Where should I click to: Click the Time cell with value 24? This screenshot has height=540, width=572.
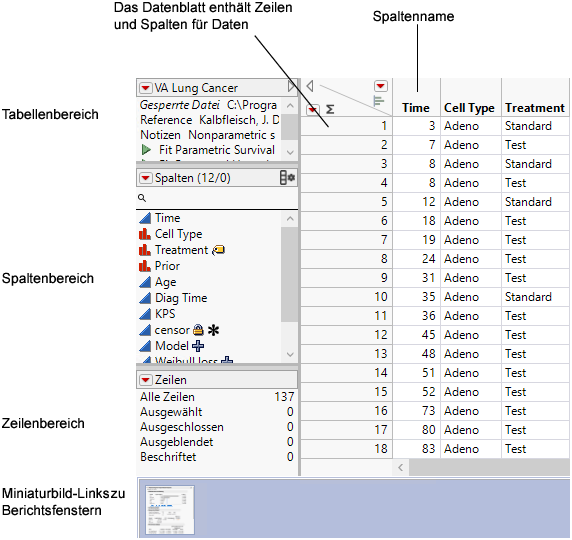[417, 259]
